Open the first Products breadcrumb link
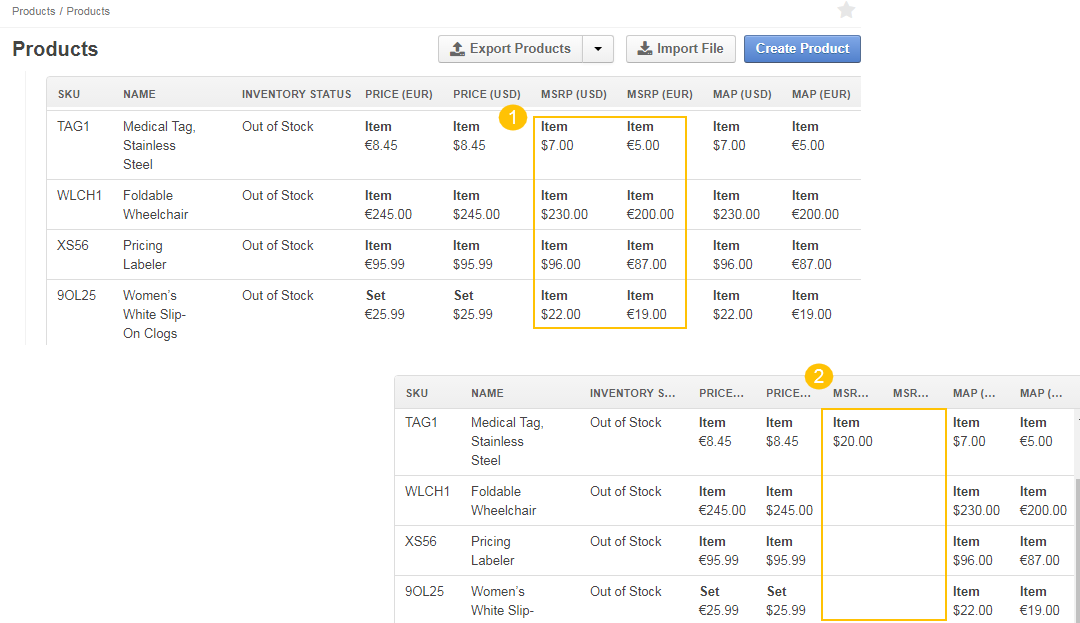This screenshot has width=1080, height=623. pyautogui.click(x=33, y=12)
